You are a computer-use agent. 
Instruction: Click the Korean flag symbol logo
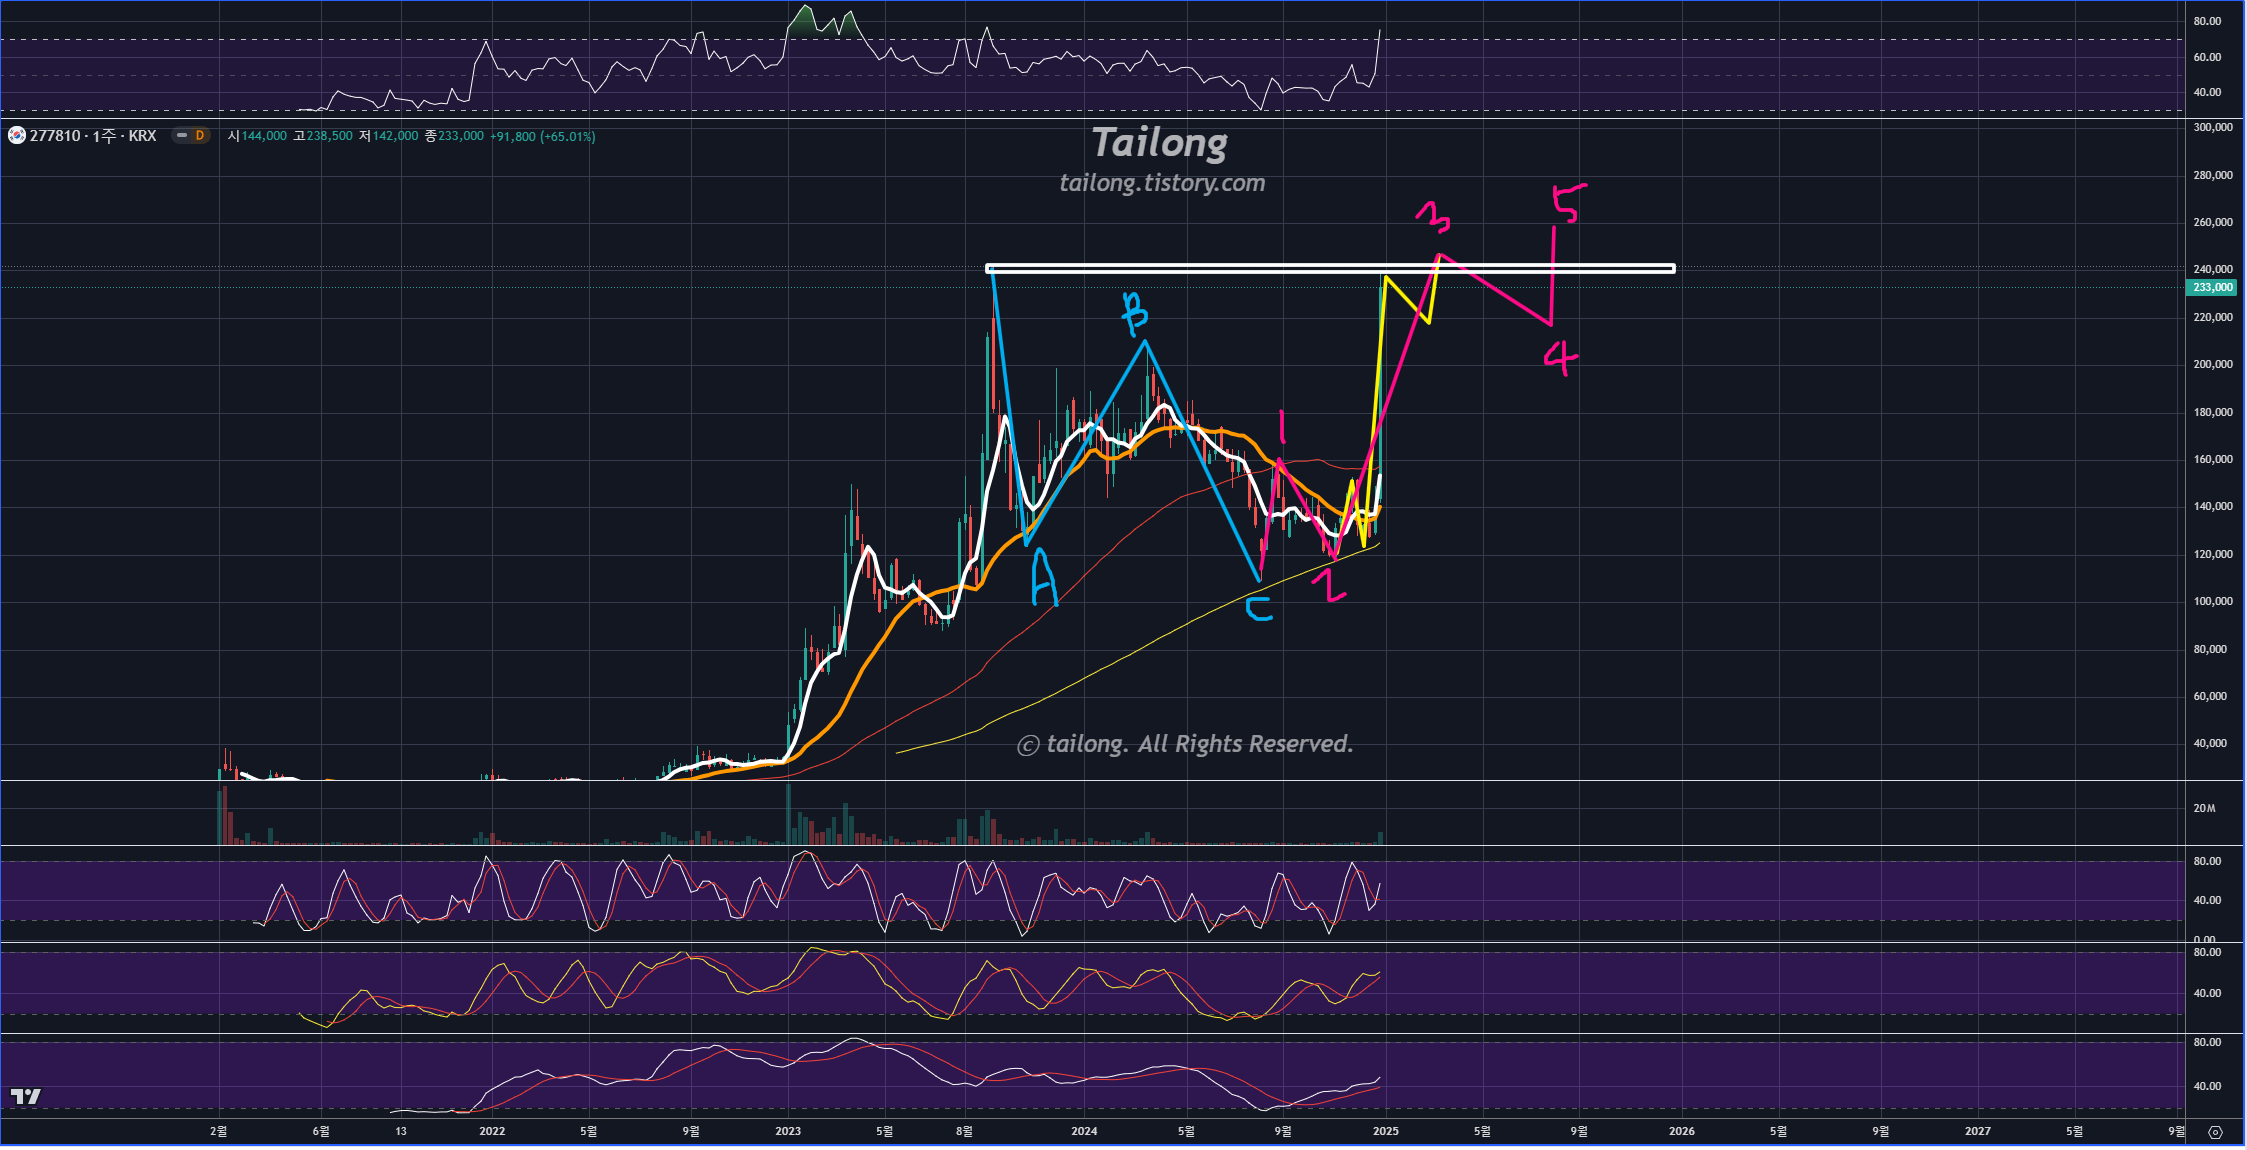click(x=17, y=135)
